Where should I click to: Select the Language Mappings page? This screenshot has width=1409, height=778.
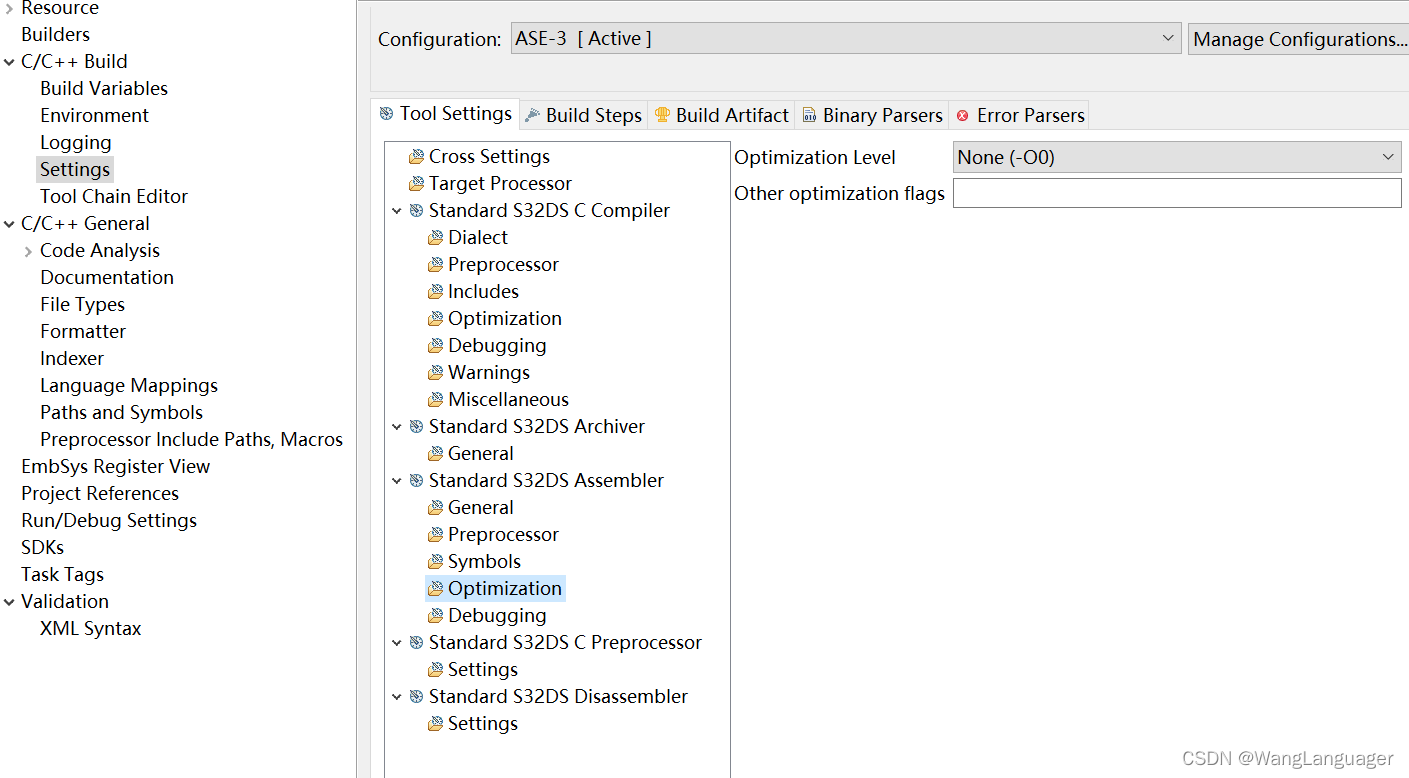(129, 386)
